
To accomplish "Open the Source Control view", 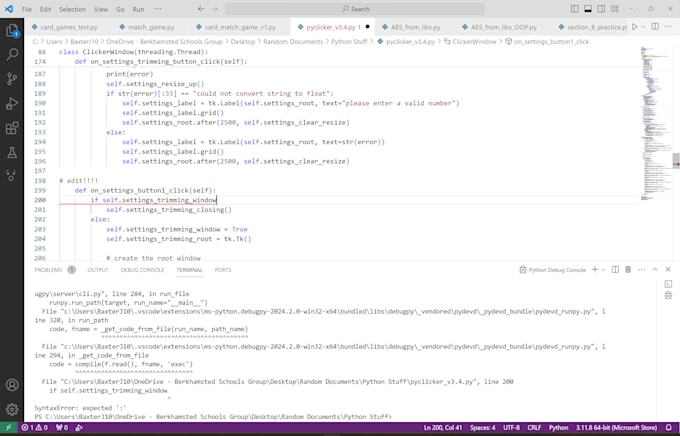I will (x=12, y=79).
